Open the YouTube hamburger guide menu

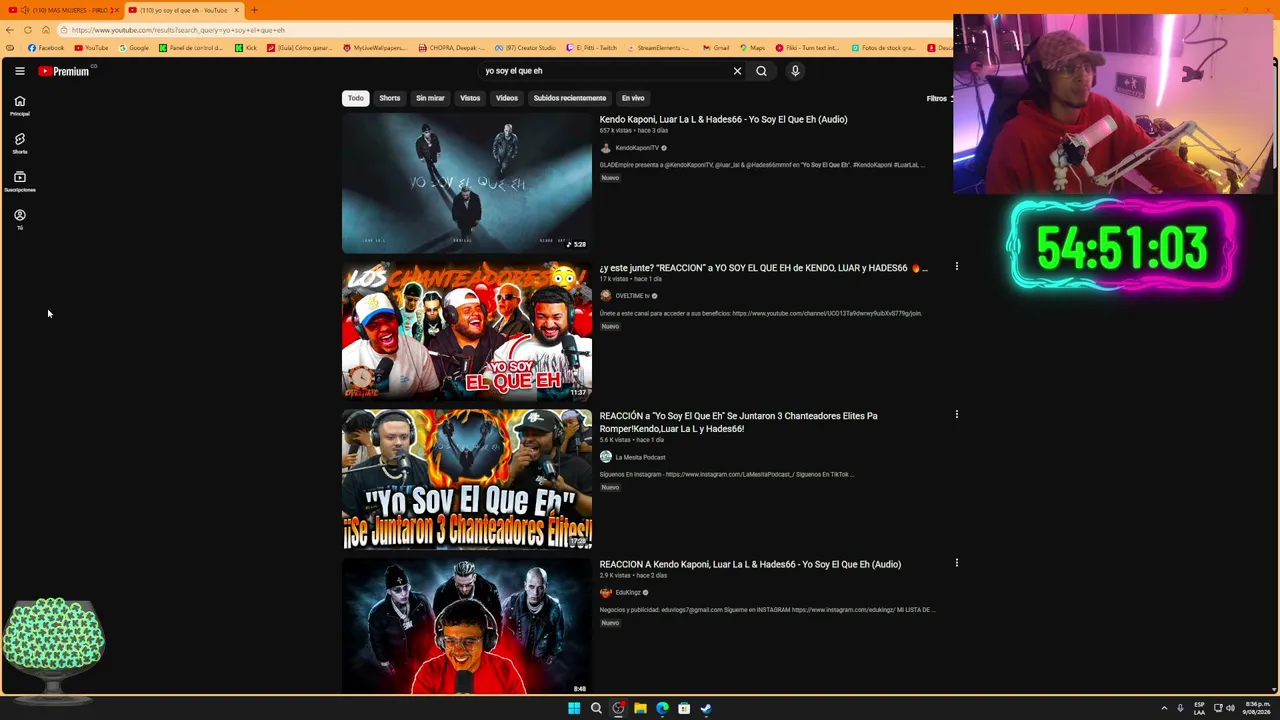tap(20, 71)
